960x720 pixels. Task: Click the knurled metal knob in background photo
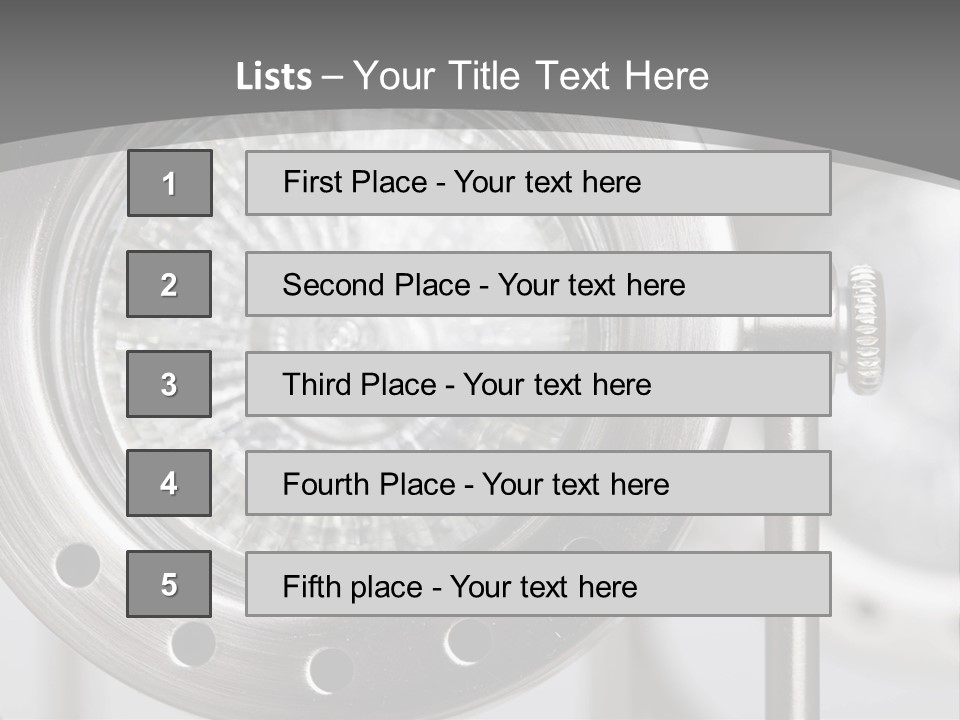pos(862,330)
